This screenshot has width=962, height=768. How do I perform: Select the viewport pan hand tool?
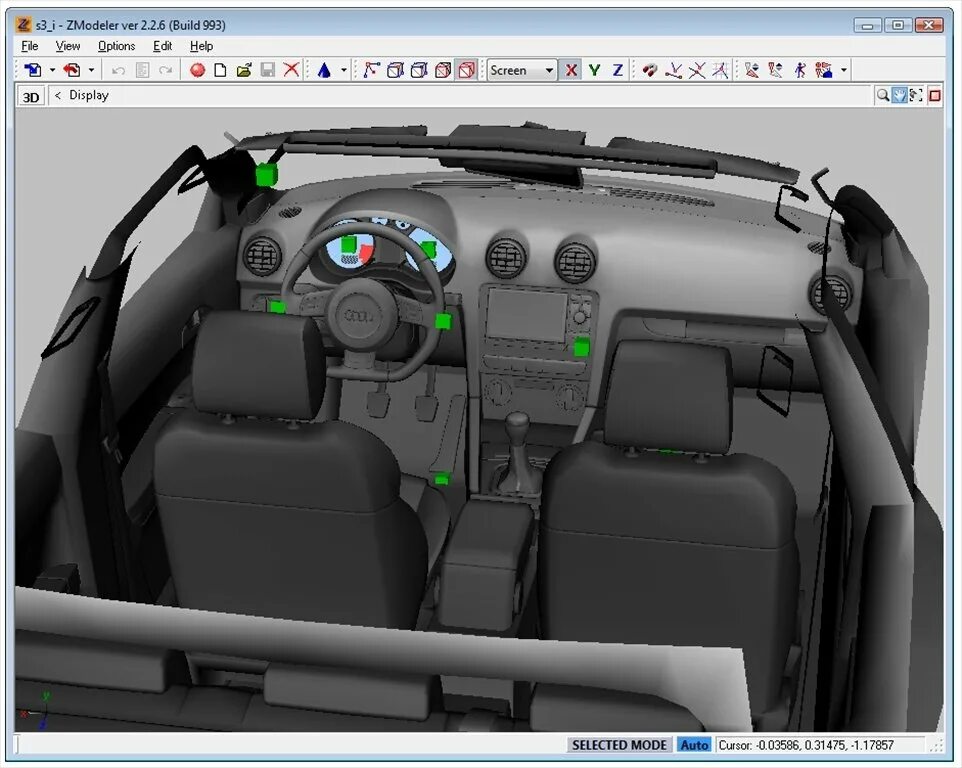click(x=899, y=95)
